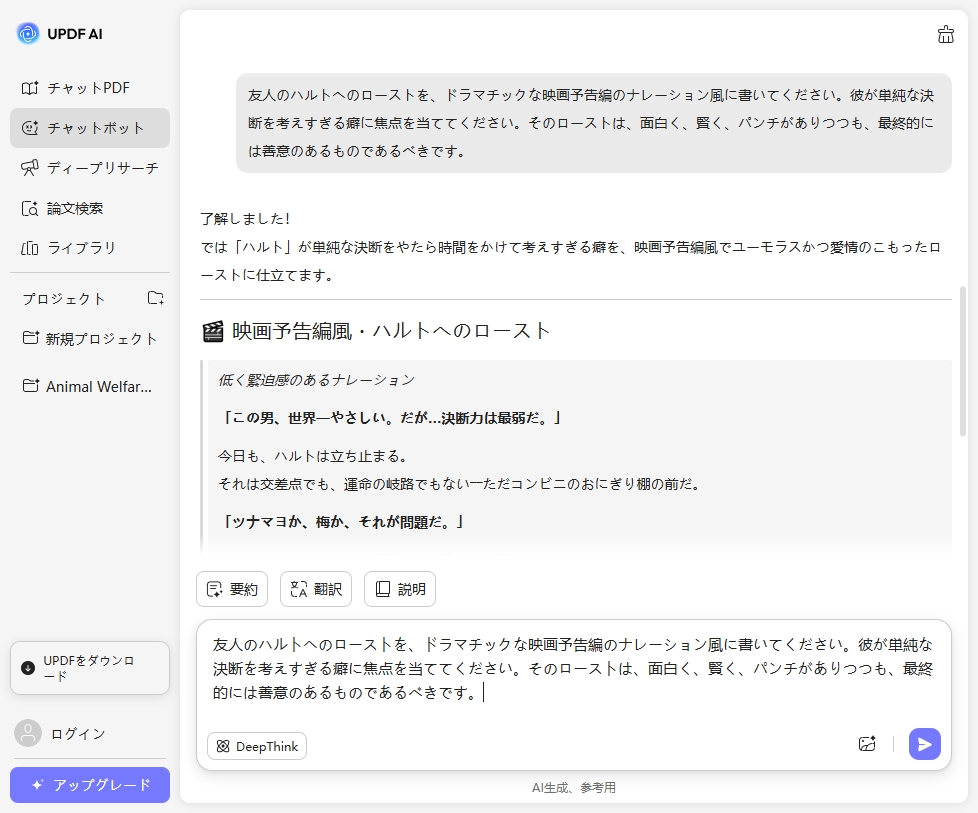Click the new project folder icon

pos(156,297)
